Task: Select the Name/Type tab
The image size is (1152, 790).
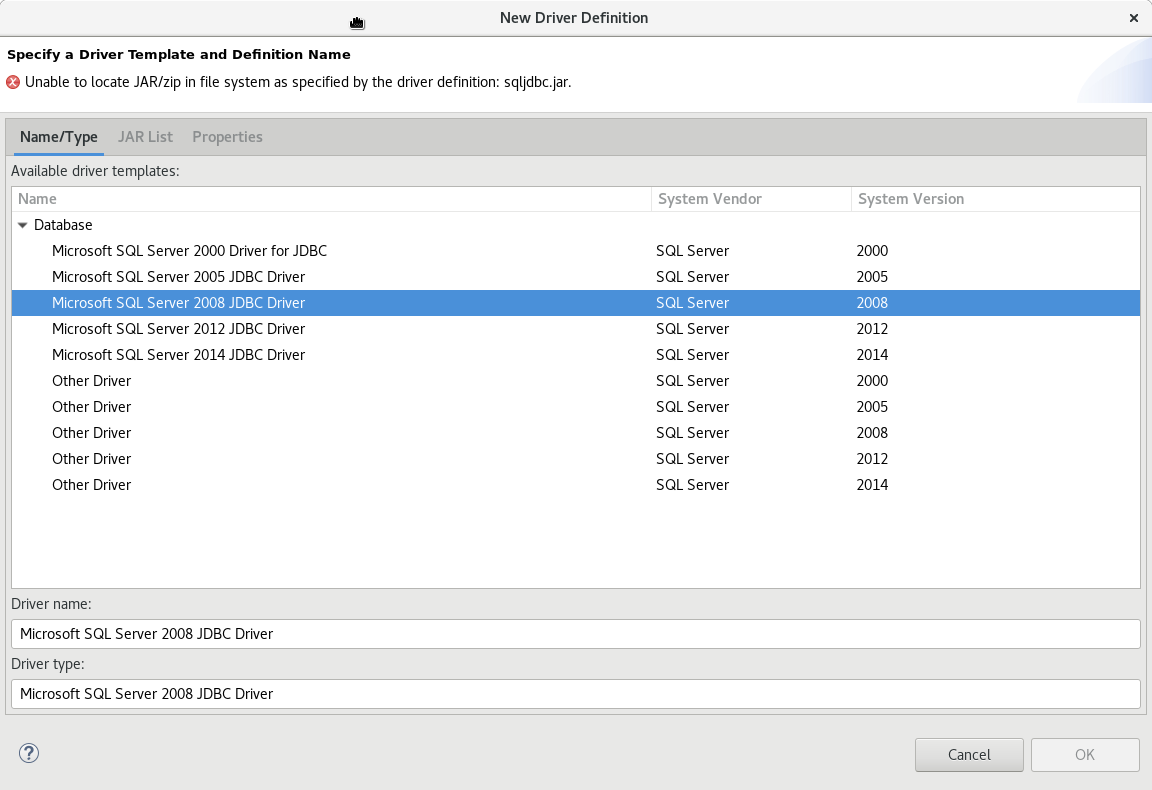Action: 59,137
